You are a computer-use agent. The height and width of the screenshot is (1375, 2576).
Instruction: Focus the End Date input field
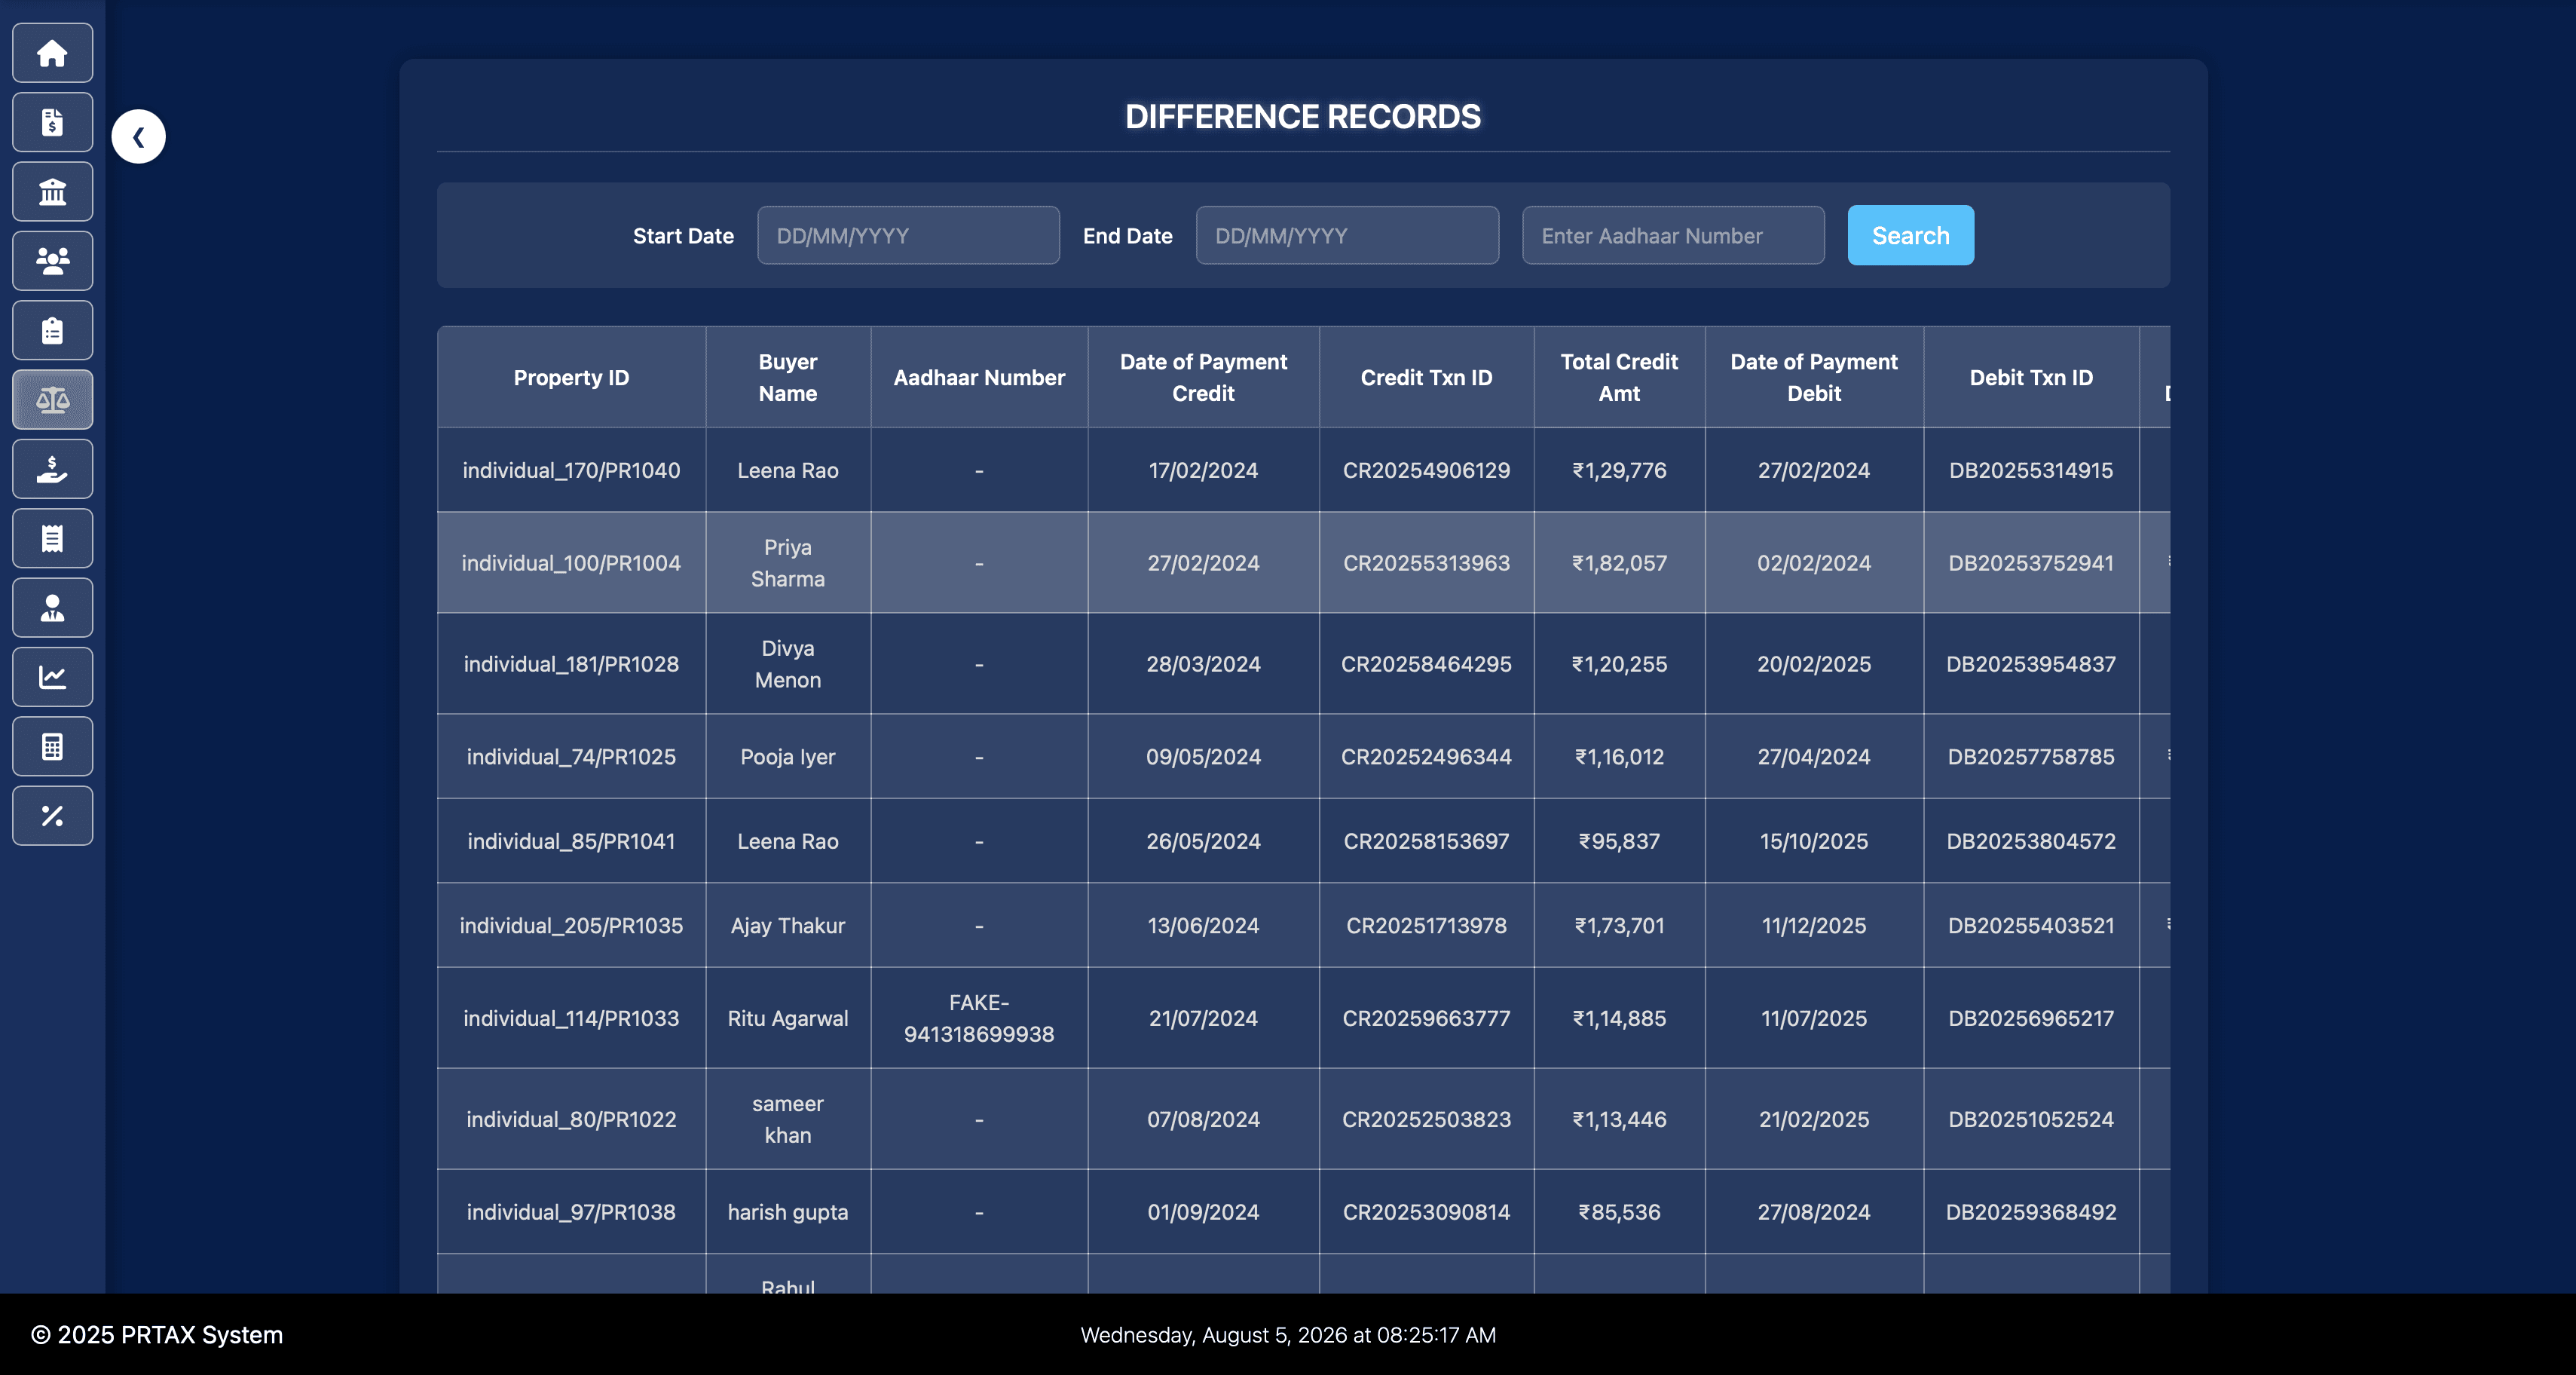tap(1347, 235)
